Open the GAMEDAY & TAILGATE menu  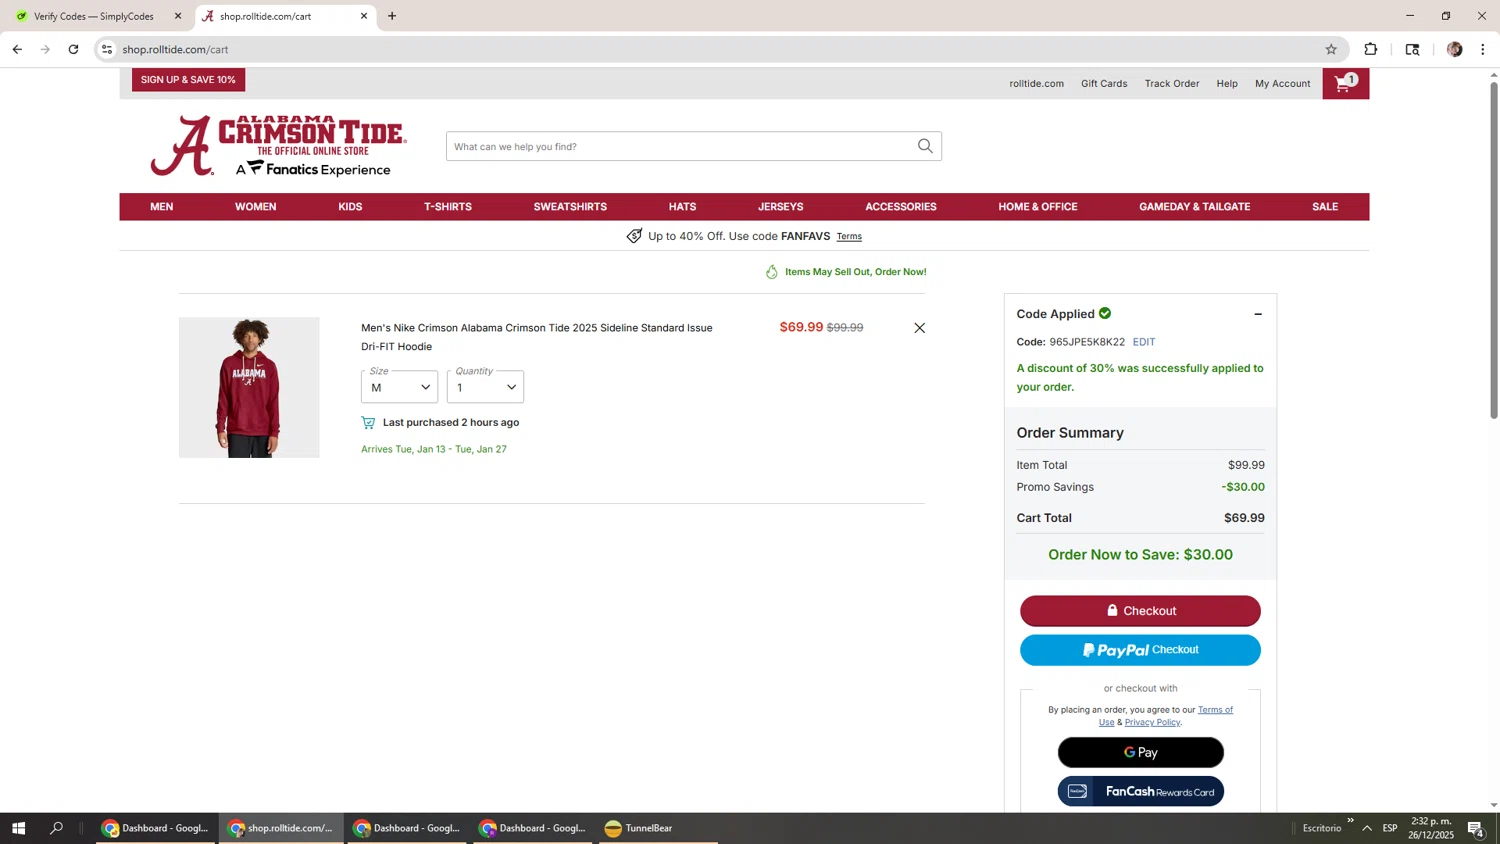tap(1195, 207)
